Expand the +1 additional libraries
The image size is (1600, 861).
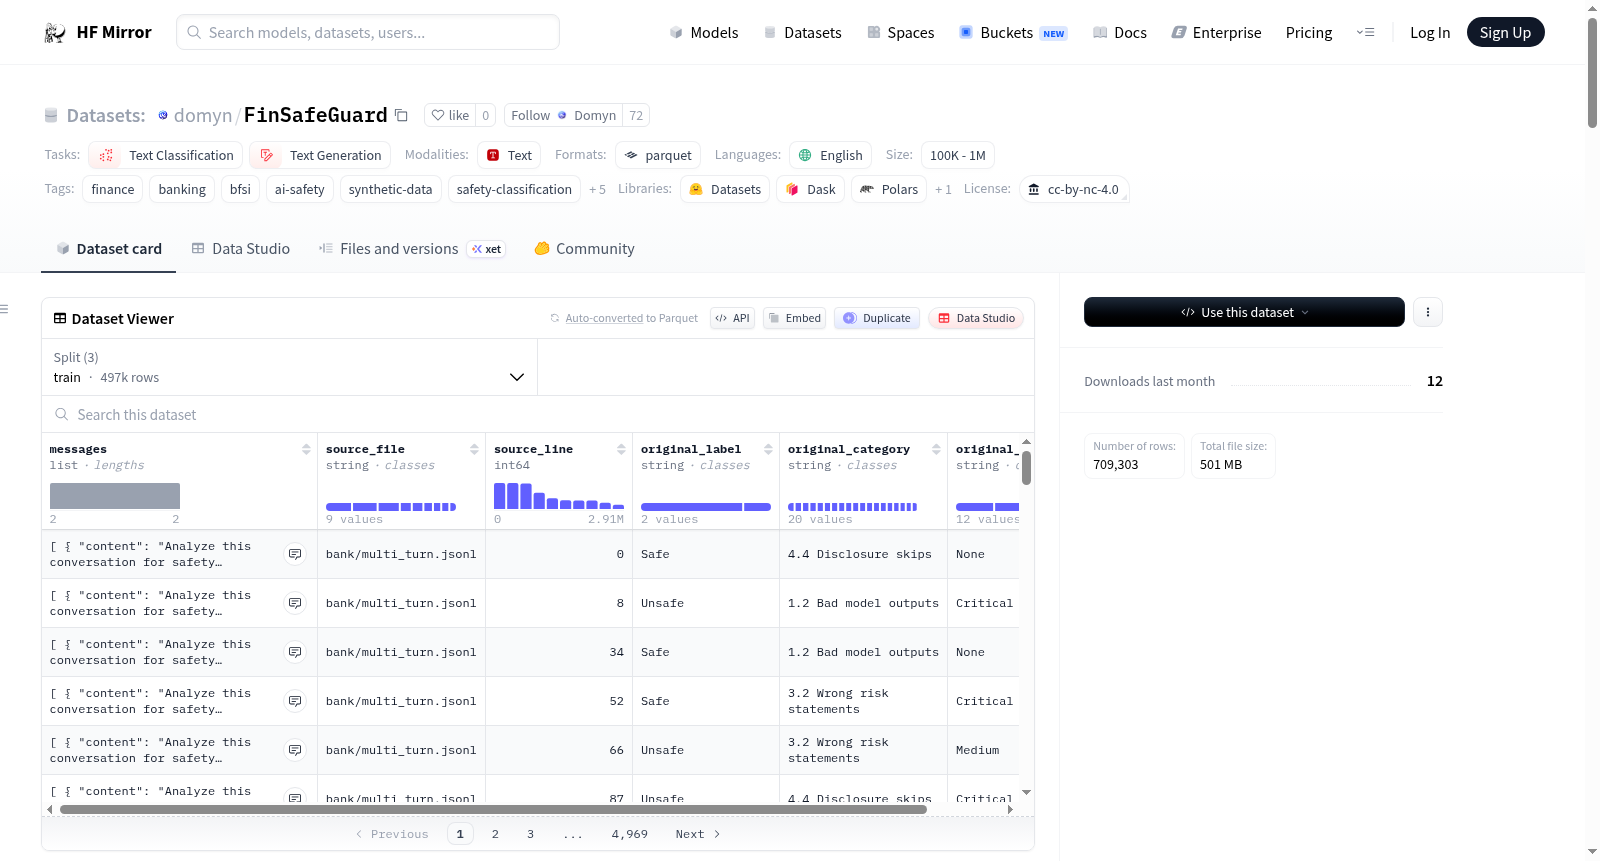pyautogui.click(x=943, y=189)
